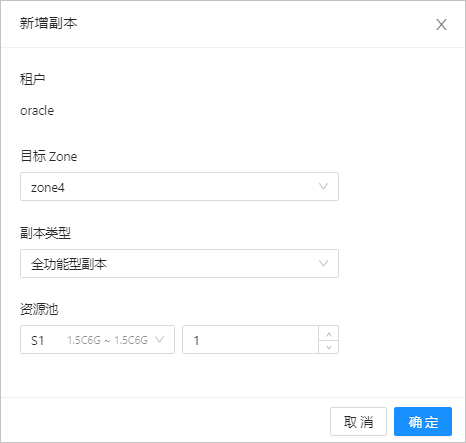The image size is (466, 443).
Task: Close the 新增副本 dialog with the X icon
Action: click(x=441, y=24)
